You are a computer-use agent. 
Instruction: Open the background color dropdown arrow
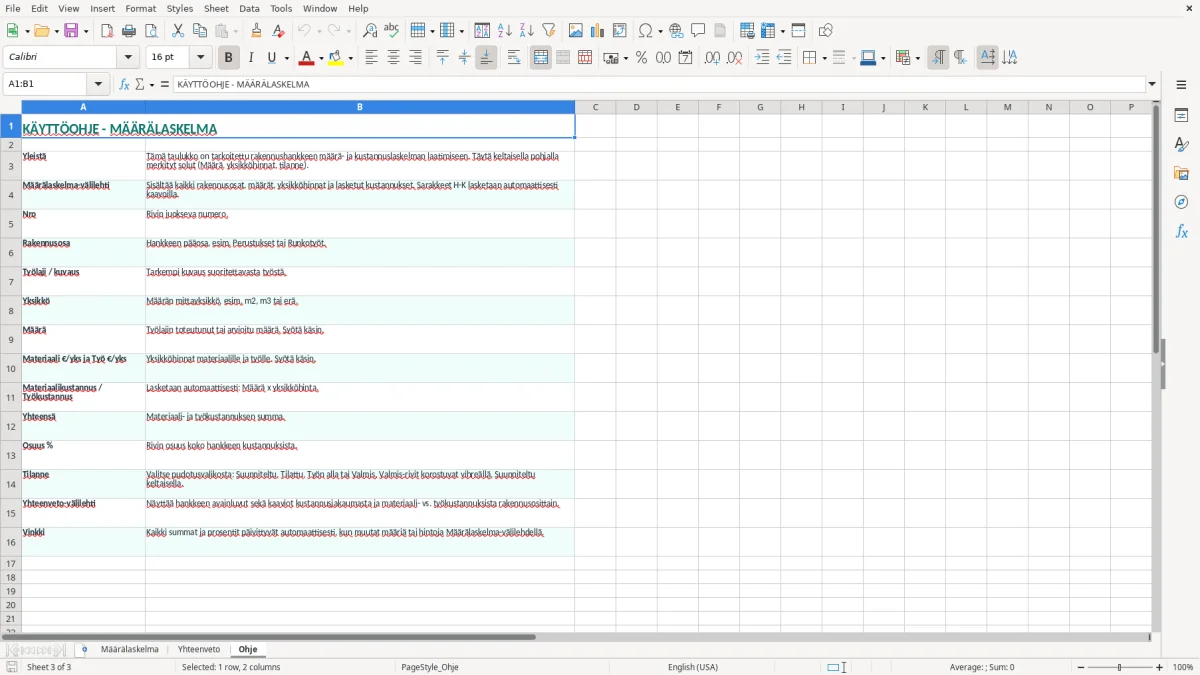coord(351,58)
